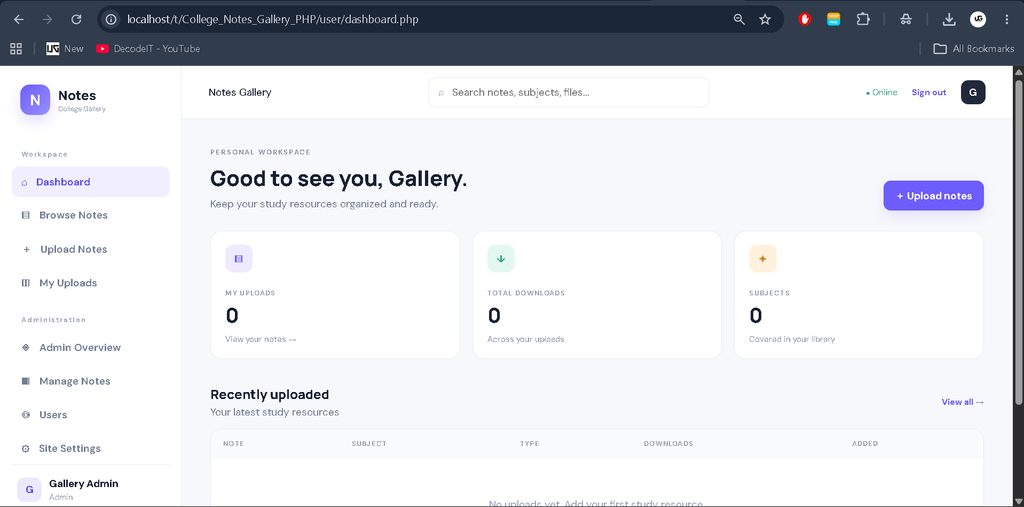
Task: Click the green Total Downloads arrow icon
Action: click(501, 259)
